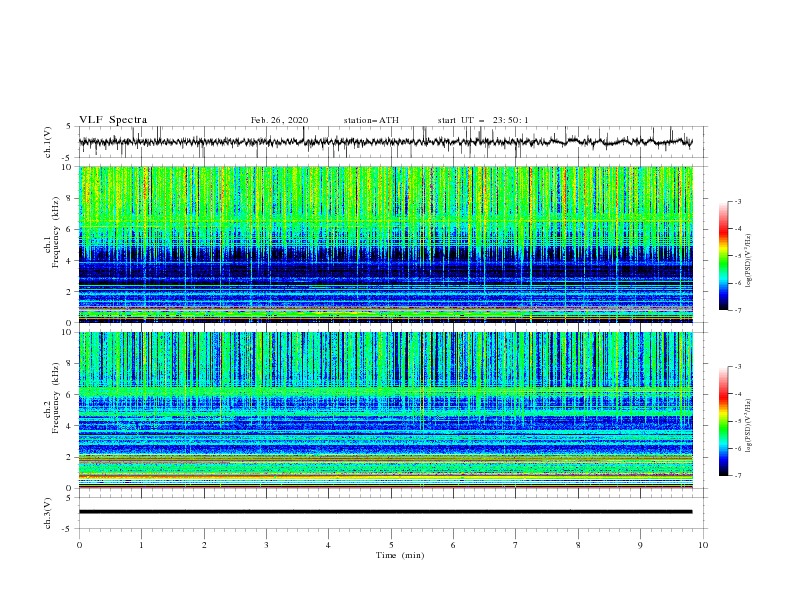Click time axis tick label '0'

coord(79,545)
